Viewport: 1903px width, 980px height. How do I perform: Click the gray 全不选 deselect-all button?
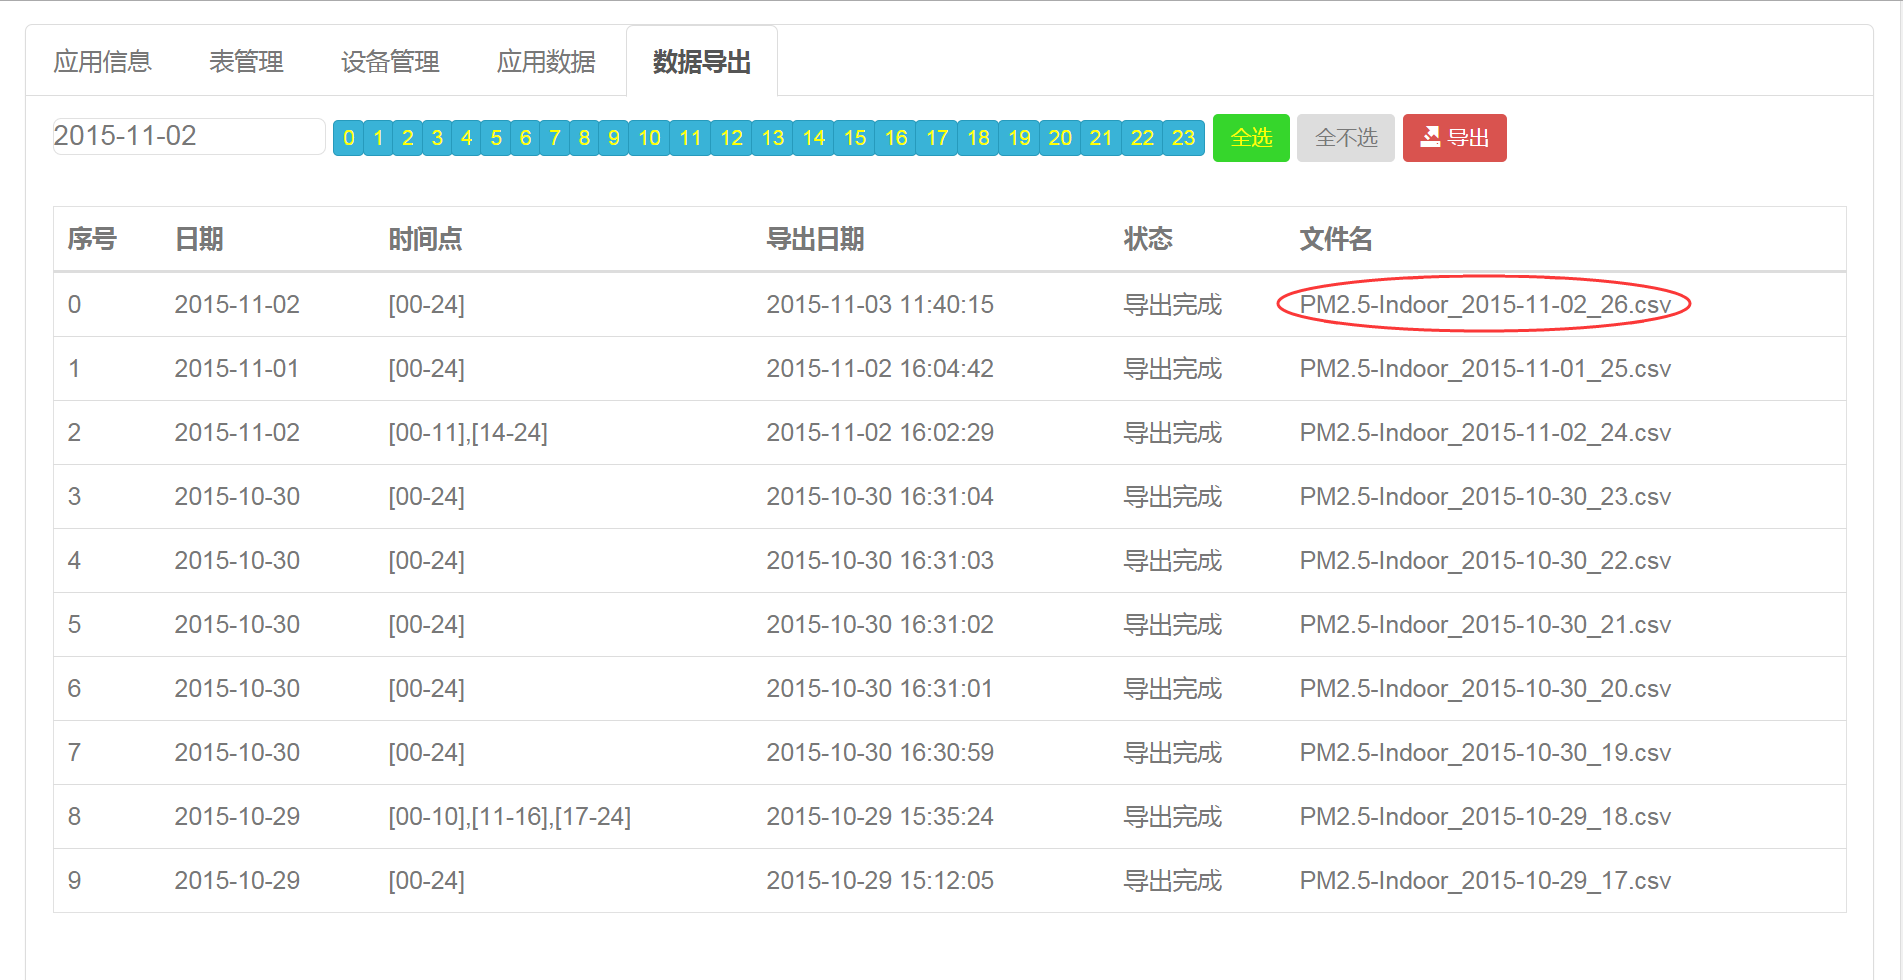[1345, 138]
